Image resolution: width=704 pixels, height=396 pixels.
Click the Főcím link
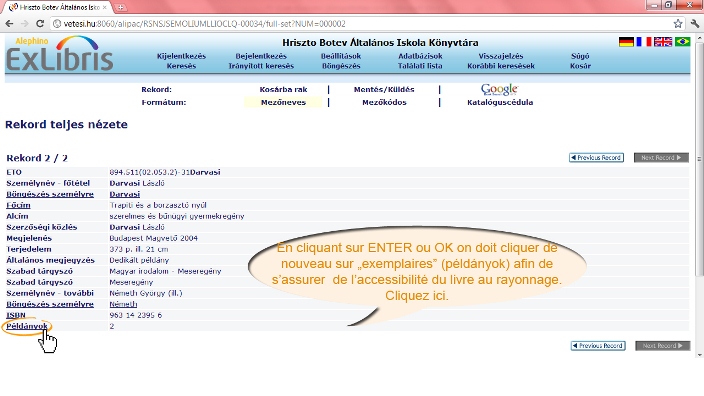pos(18,205)
